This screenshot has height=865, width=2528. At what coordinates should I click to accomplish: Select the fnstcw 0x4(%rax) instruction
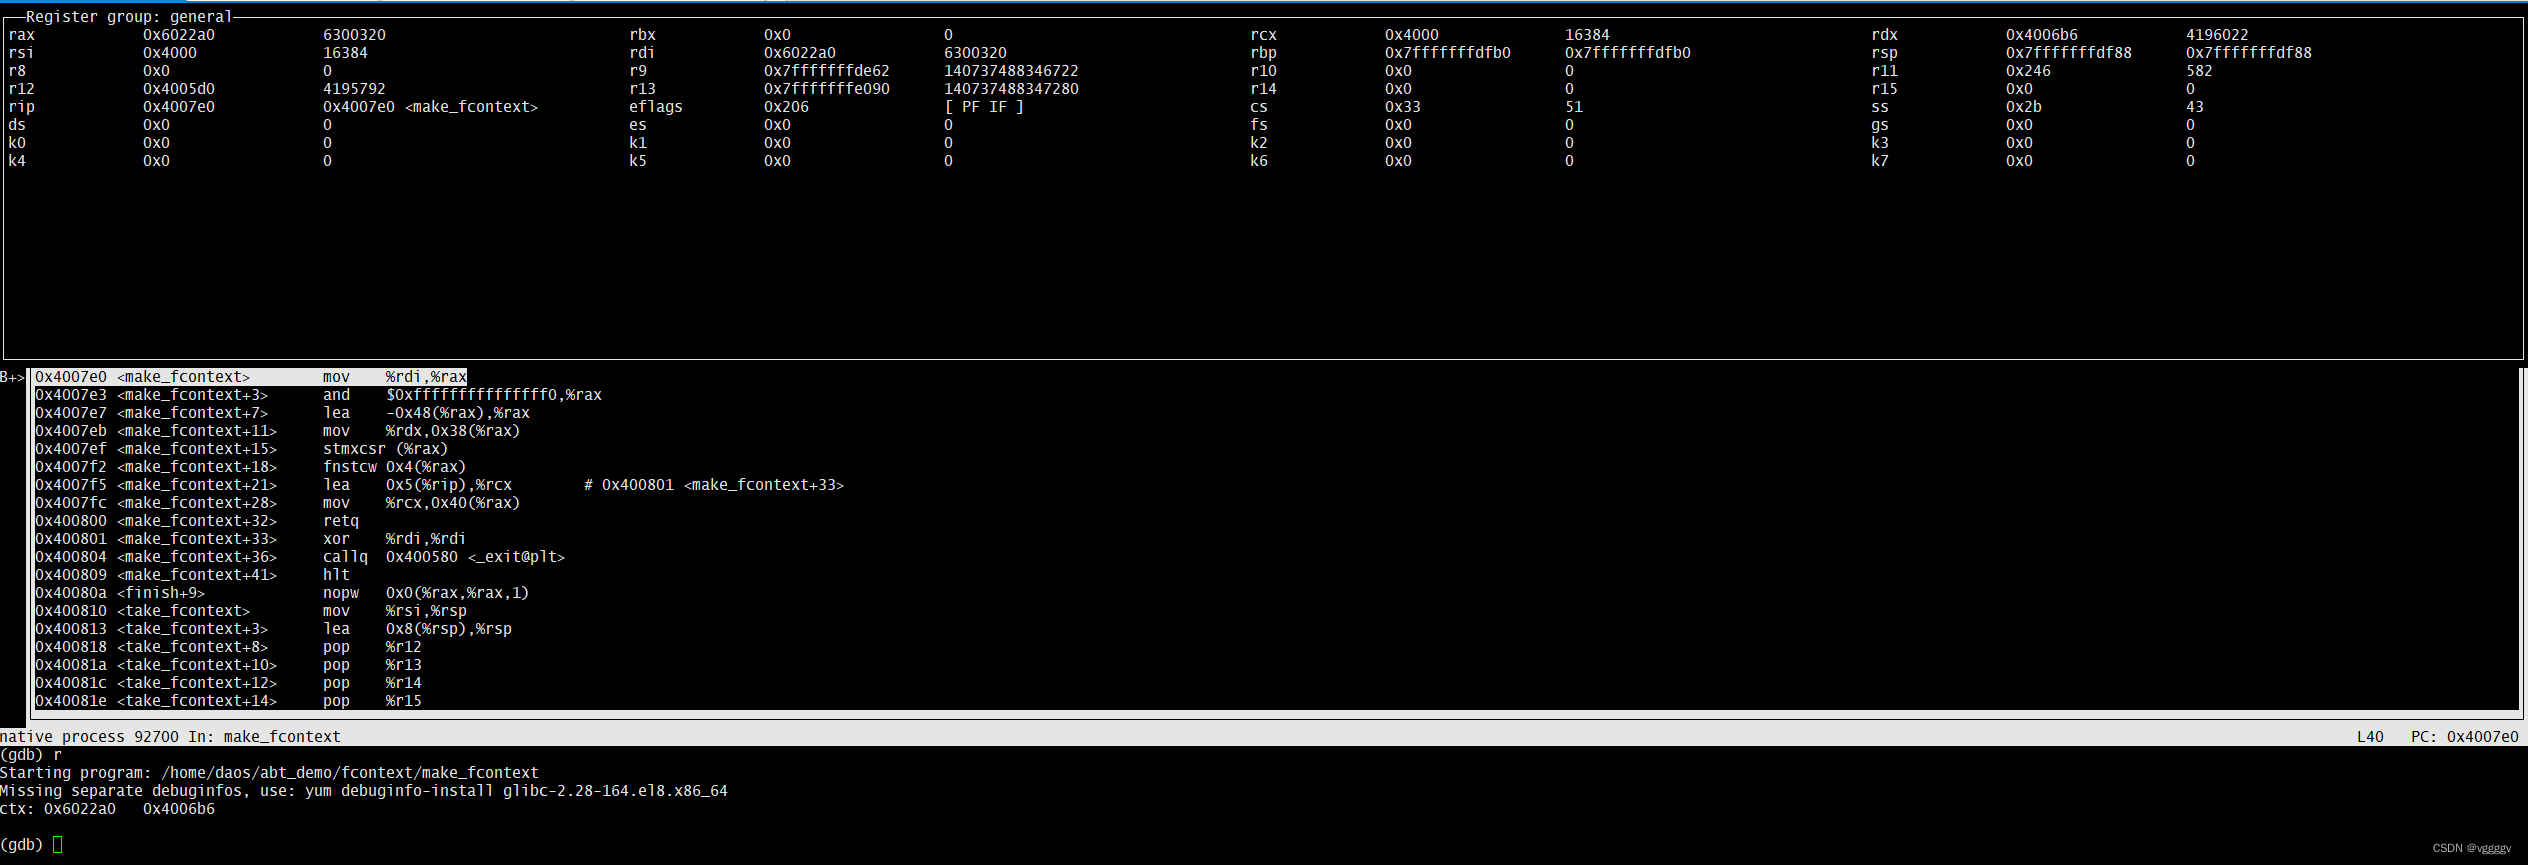click(394, 467)
